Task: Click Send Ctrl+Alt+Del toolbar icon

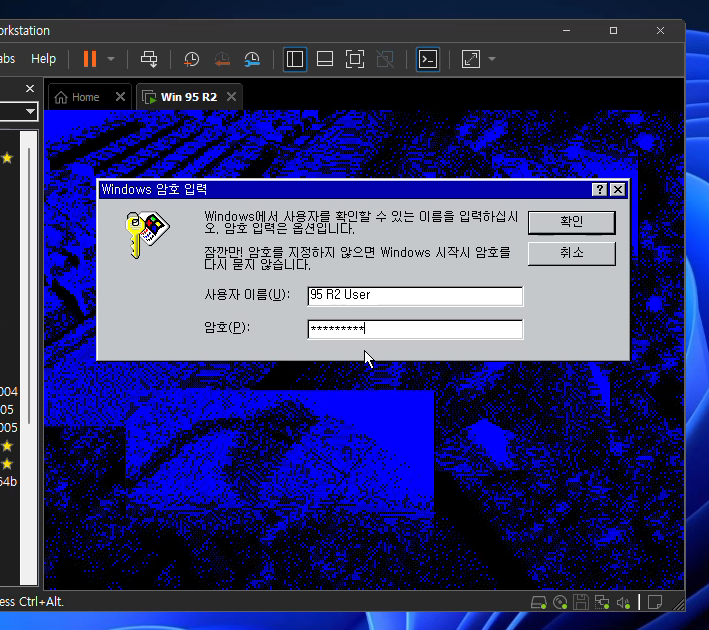Action: coord(149,59)
